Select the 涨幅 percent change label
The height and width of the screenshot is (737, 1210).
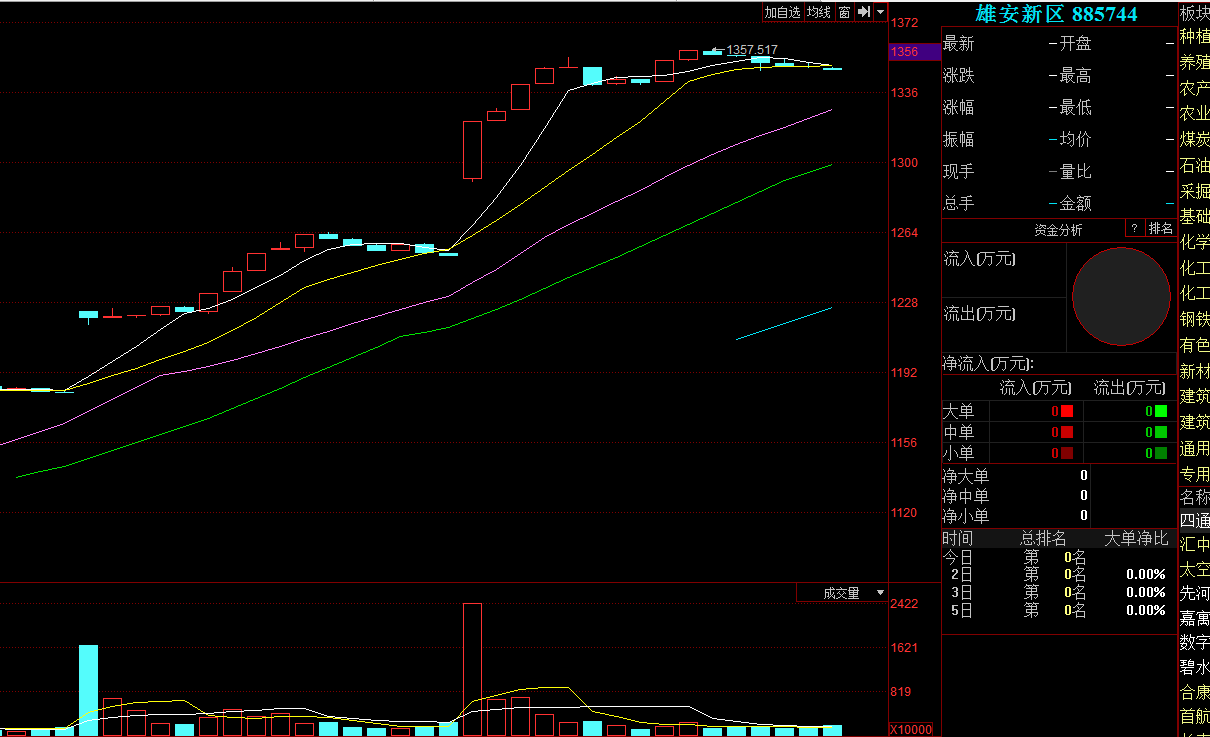pyautogui.click(x=958, y=108)
